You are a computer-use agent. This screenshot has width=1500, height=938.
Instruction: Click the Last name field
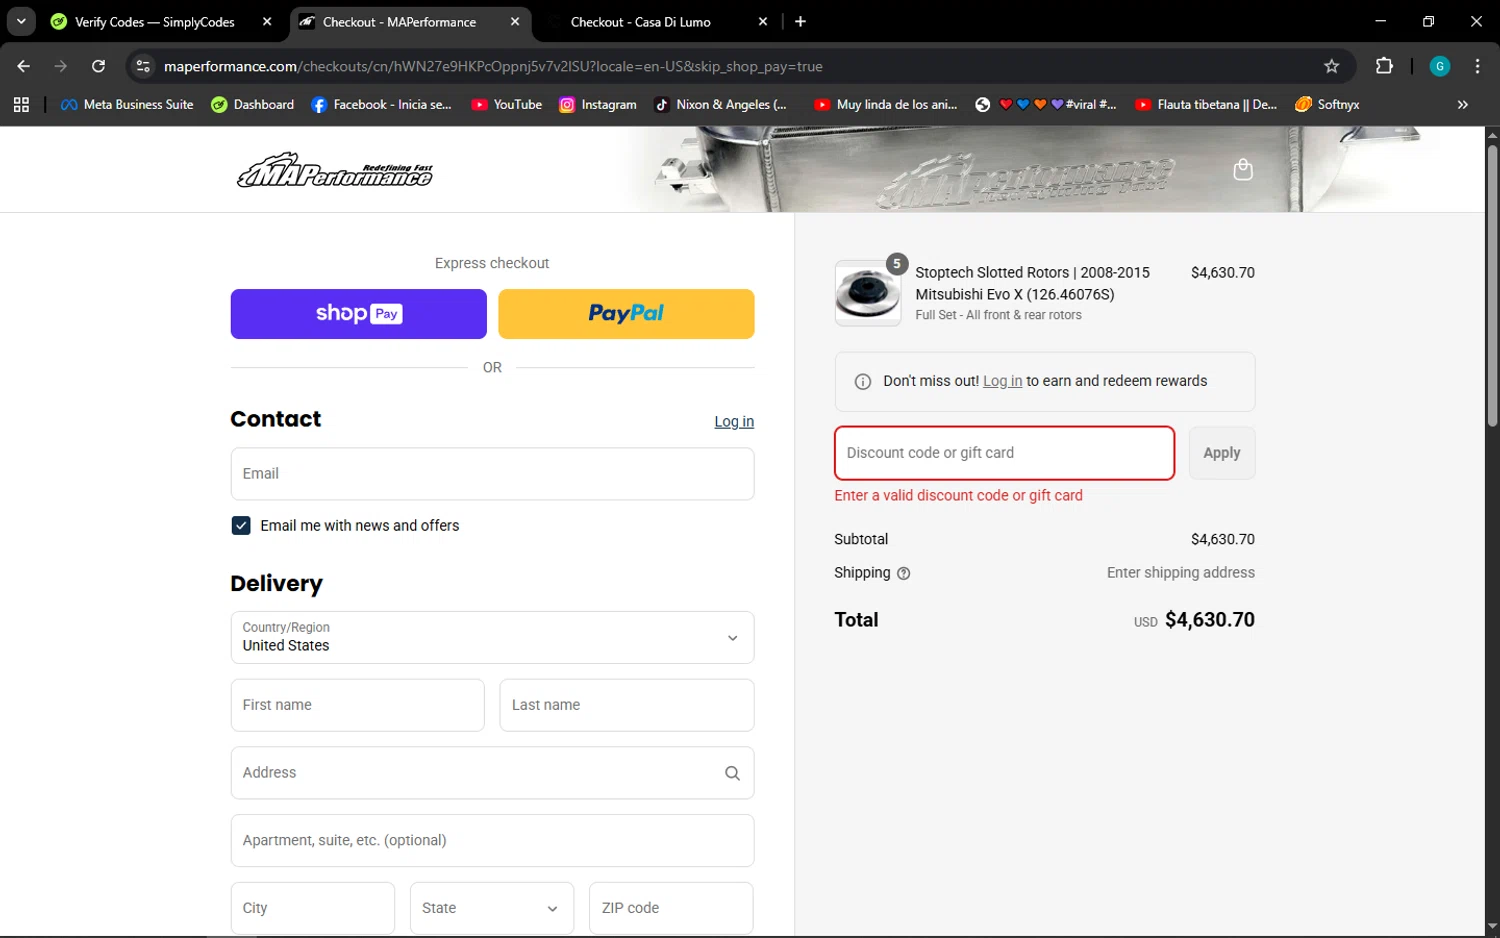[x=627, y=705]
